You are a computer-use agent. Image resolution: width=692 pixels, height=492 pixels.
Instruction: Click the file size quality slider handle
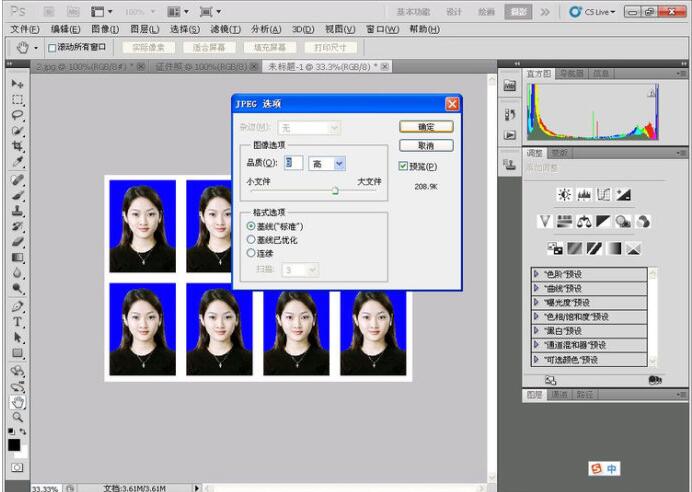click(335, 190)
